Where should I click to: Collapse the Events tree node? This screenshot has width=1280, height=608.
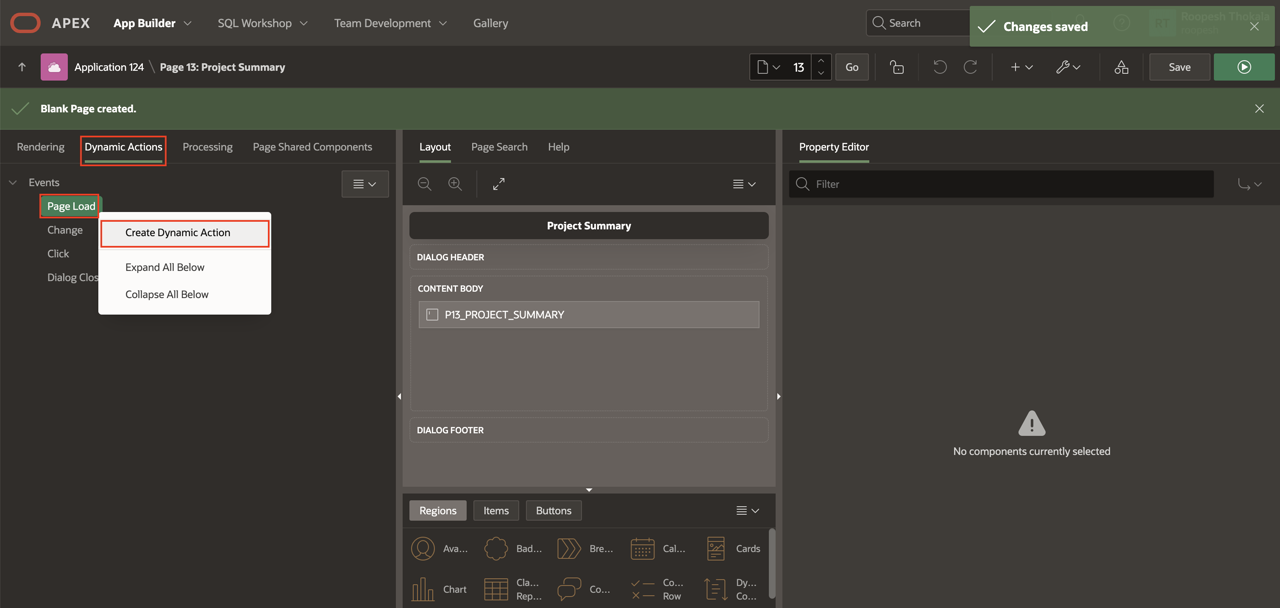point(13,183)
